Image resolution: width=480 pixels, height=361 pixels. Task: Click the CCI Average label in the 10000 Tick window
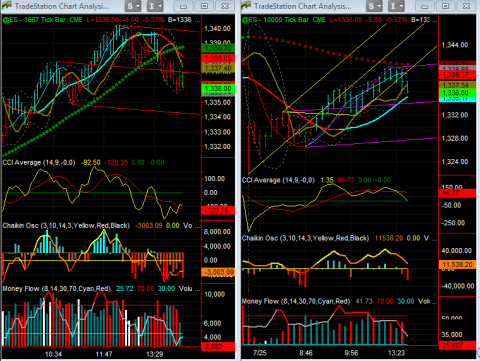coord(278,180)
